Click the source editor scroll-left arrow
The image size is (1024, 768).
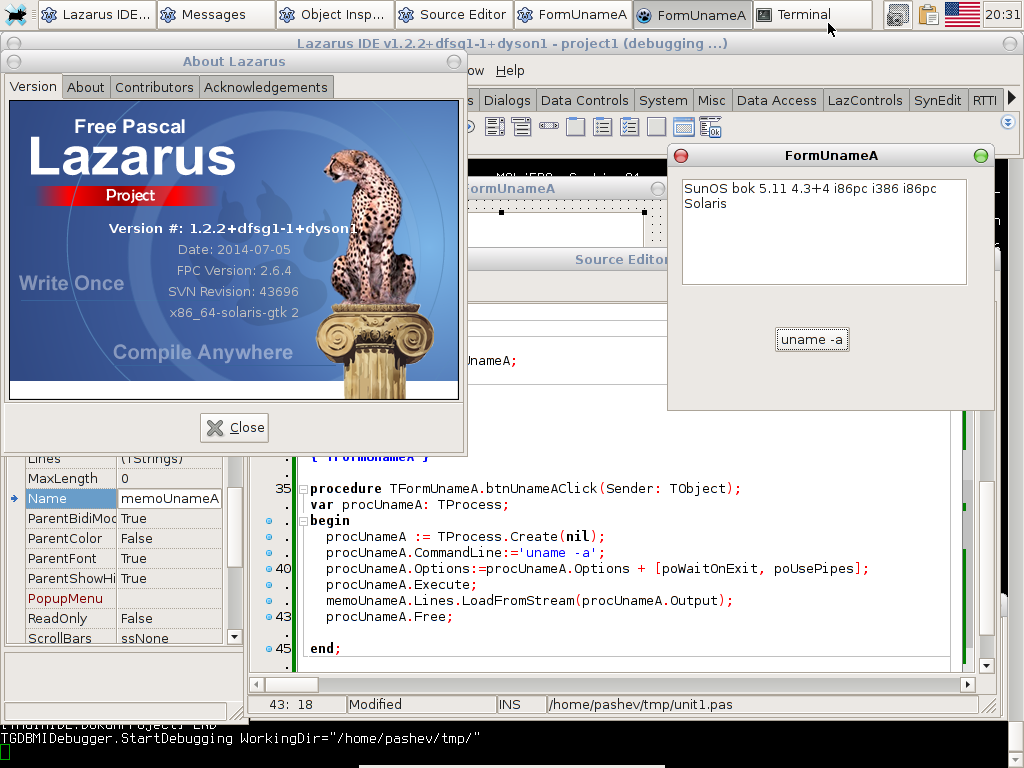pyautogui.click(x=257, y=684)
